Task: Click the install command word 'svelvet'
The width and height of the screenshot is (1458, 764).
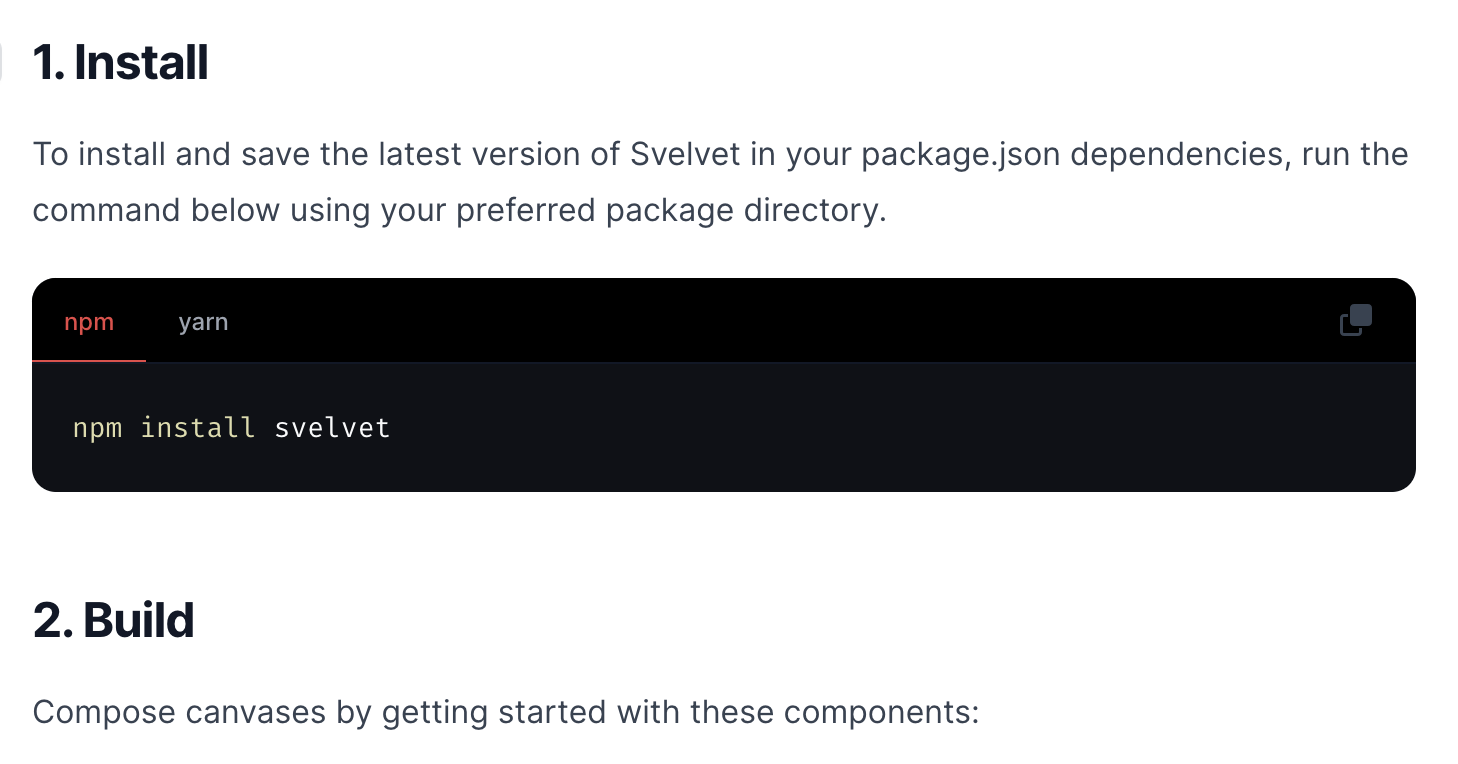Action: tap(331, 427)
